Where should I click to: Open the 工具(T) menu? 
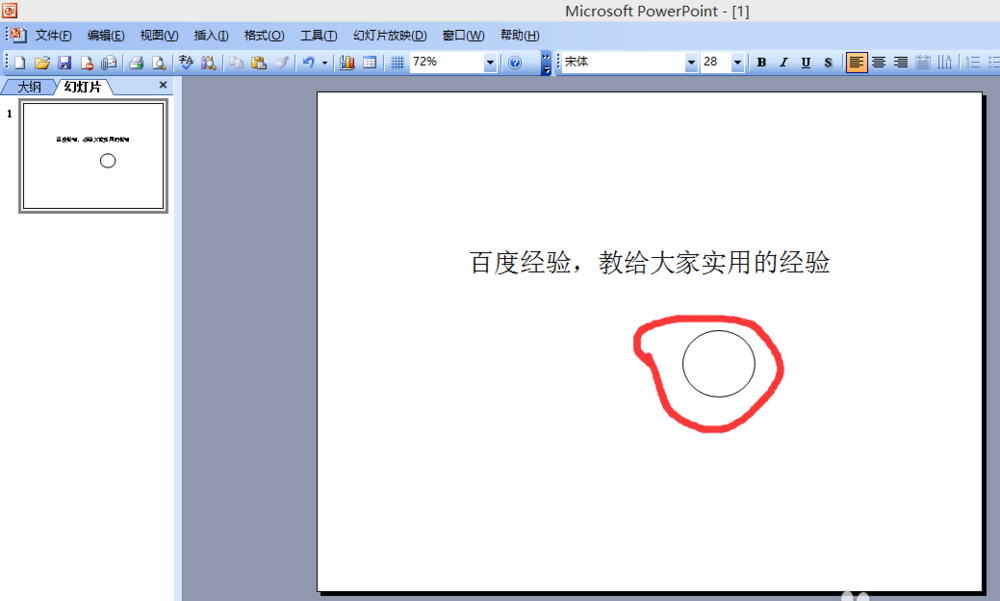click(318, 36)
